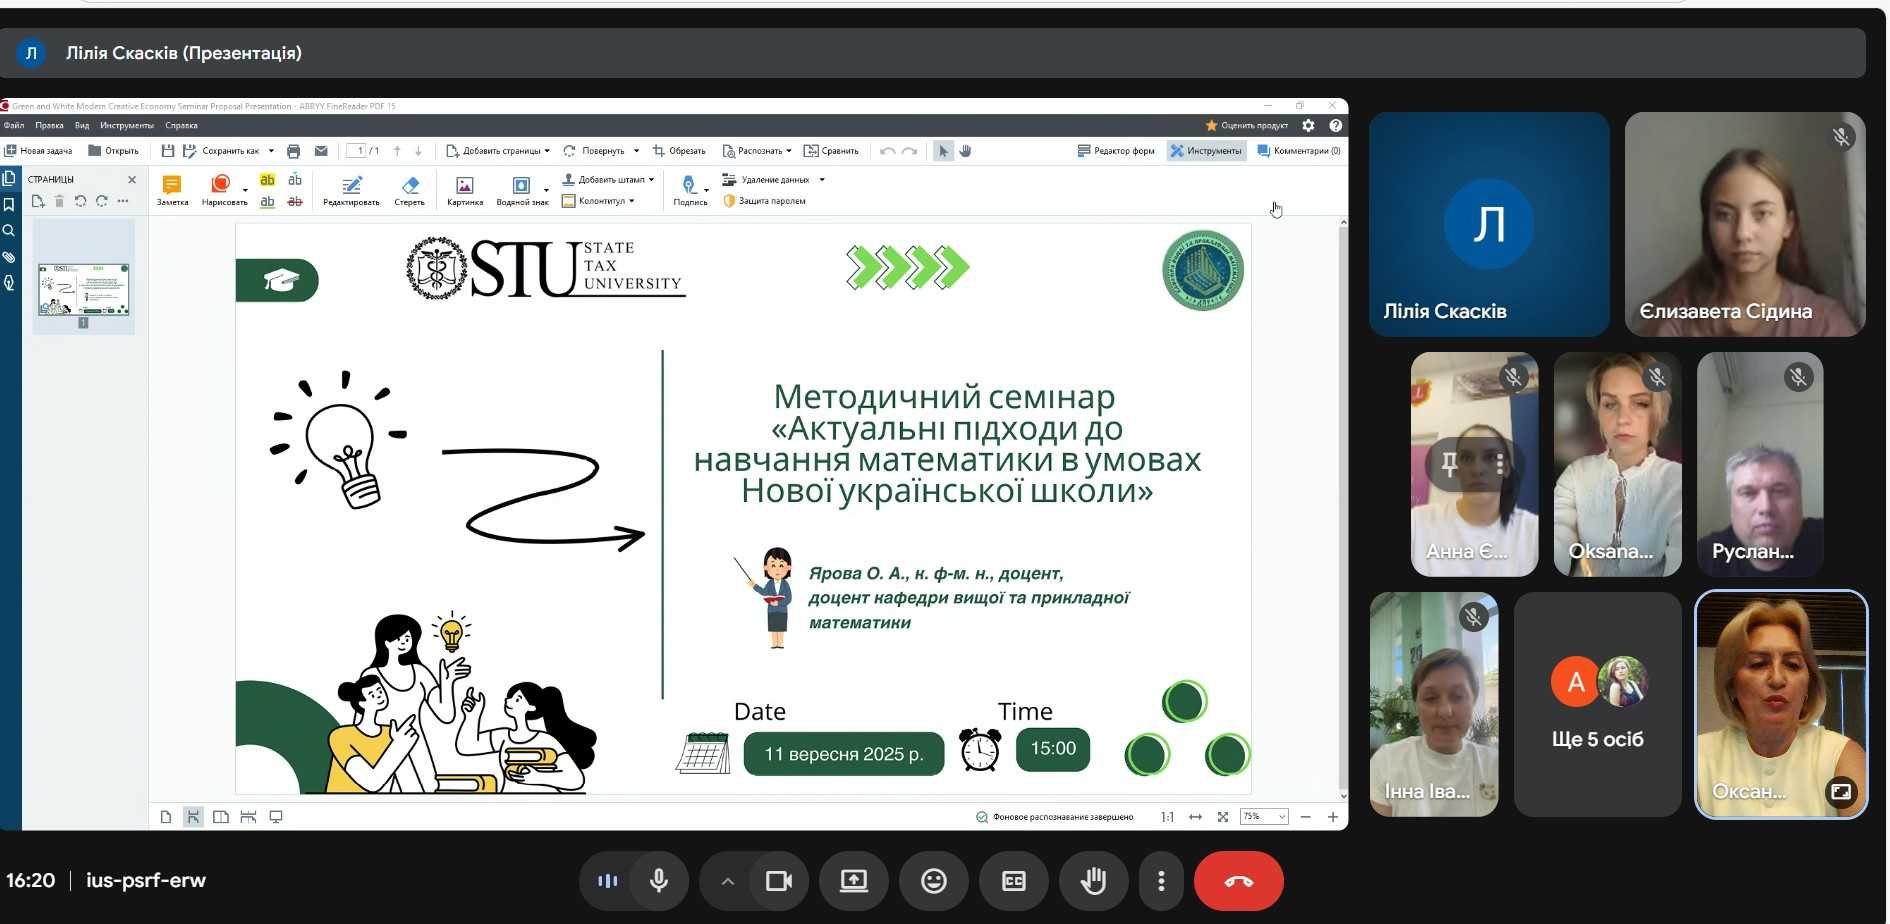Expand Добавить страницы dropdown
The width and height of the screenshot is (1890, 924).
coord(547,151)
